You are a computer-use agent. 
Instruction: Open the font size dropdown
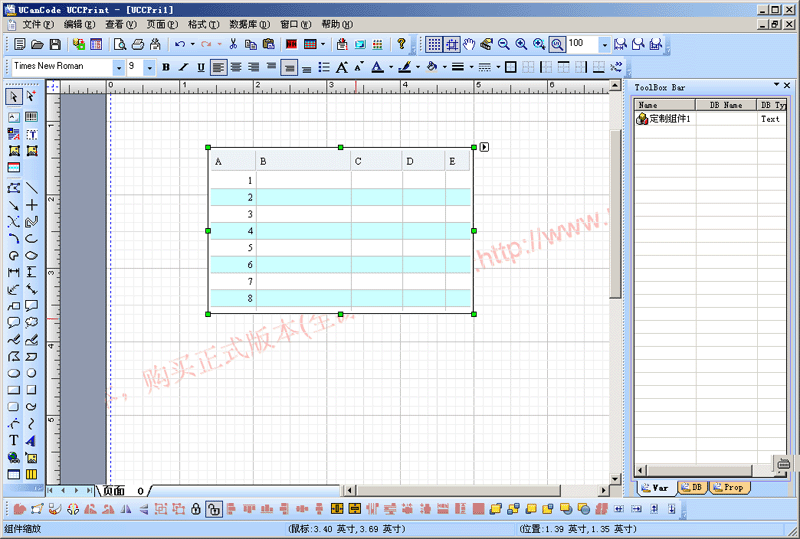pyautogui.click(x=149, y=67)
